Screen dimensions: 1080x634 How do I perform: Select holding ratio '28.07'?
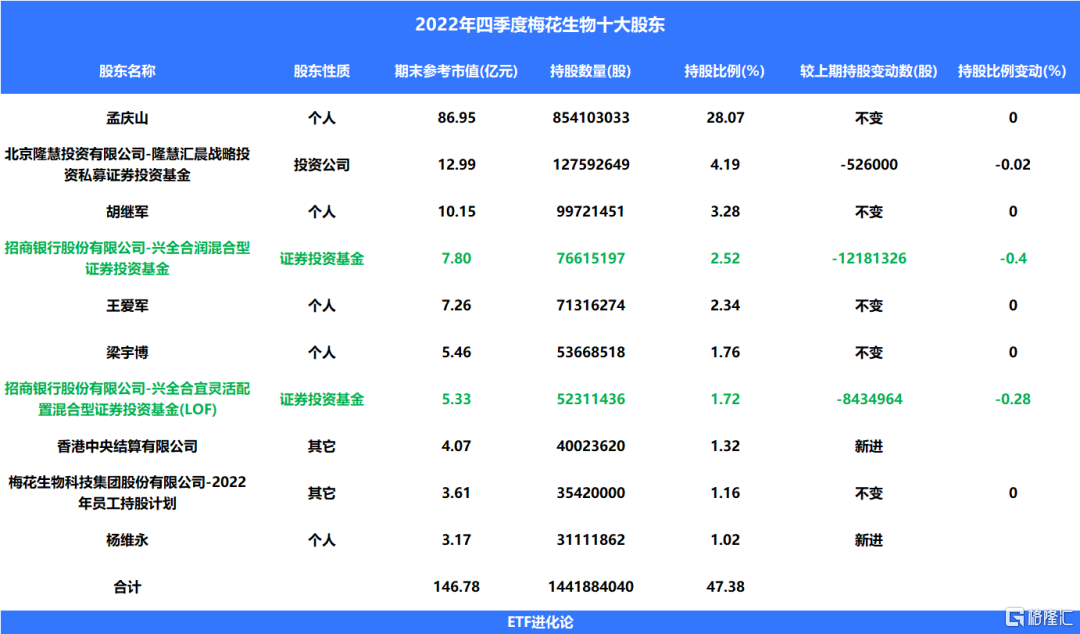coord(725,118)
